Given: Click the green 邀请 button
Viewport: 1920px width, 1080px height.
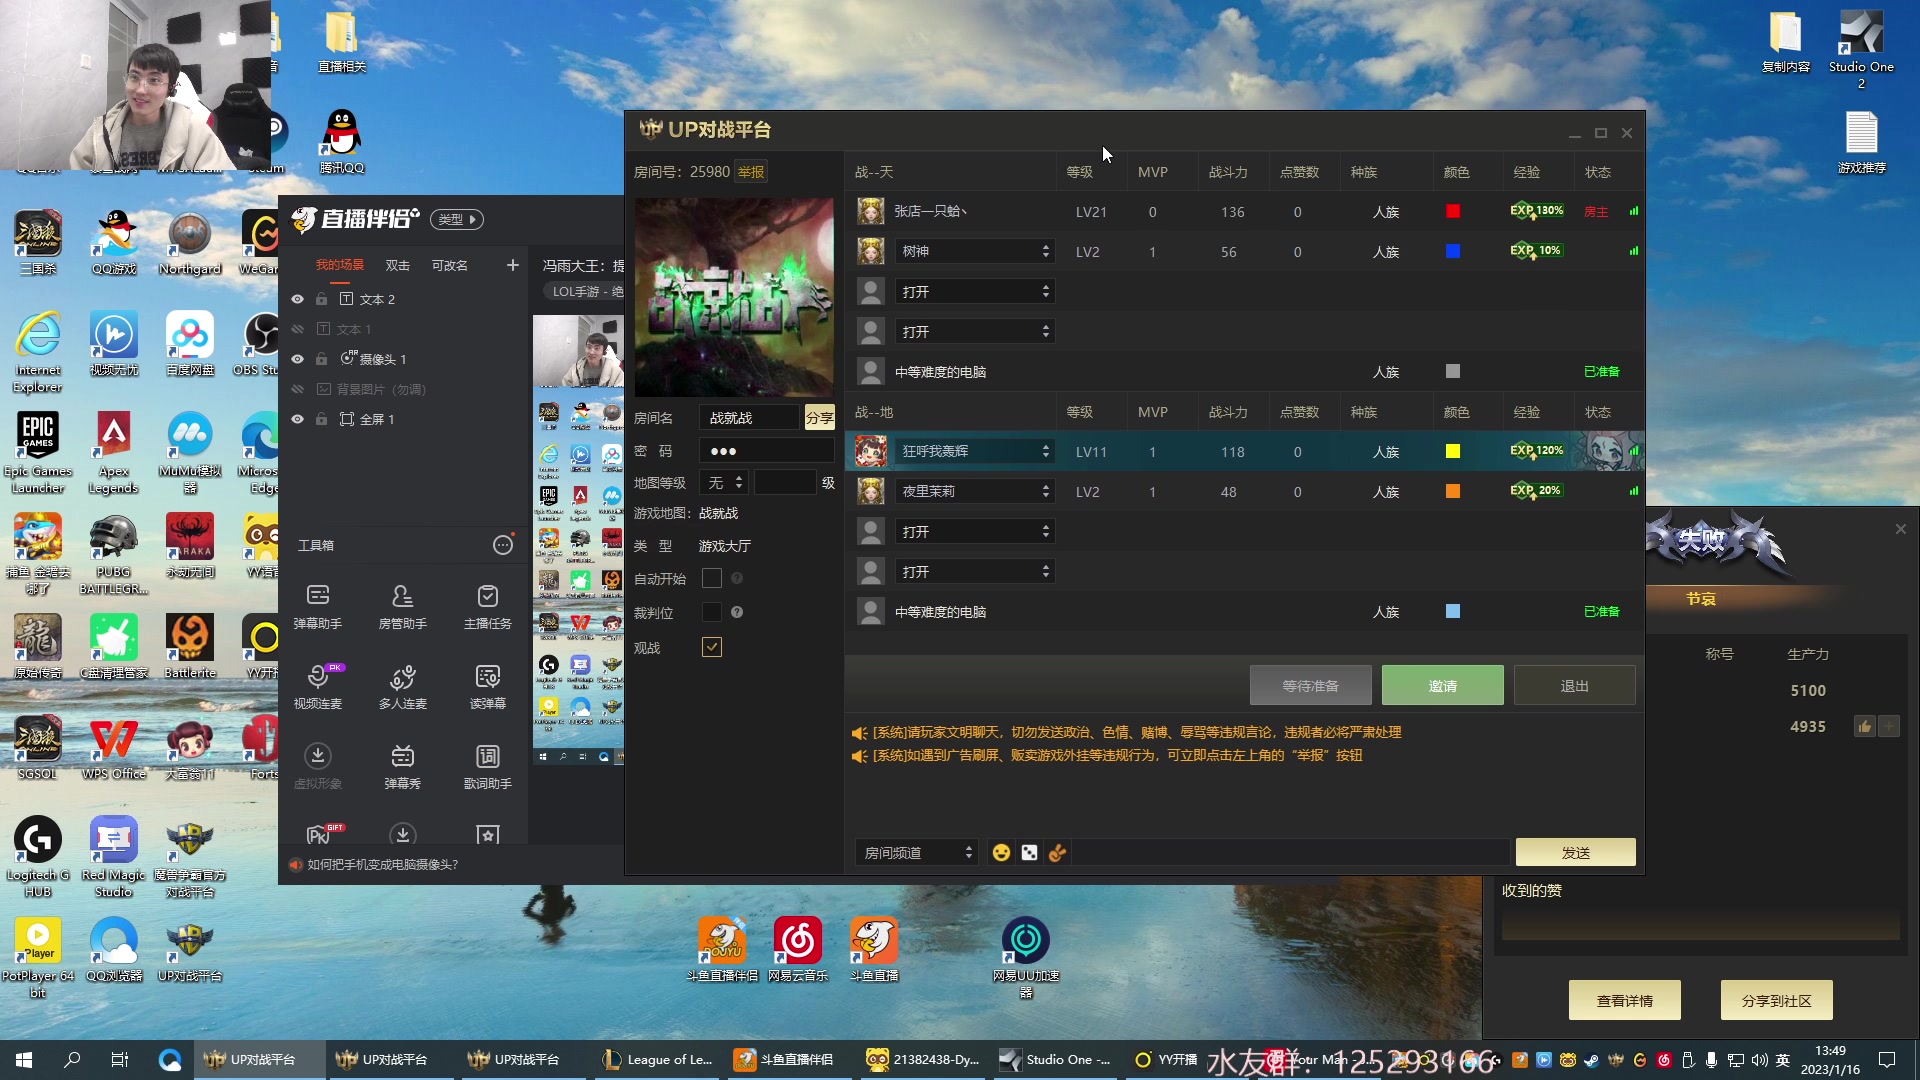Looking at the screenshot, I should pos(1442,686).
